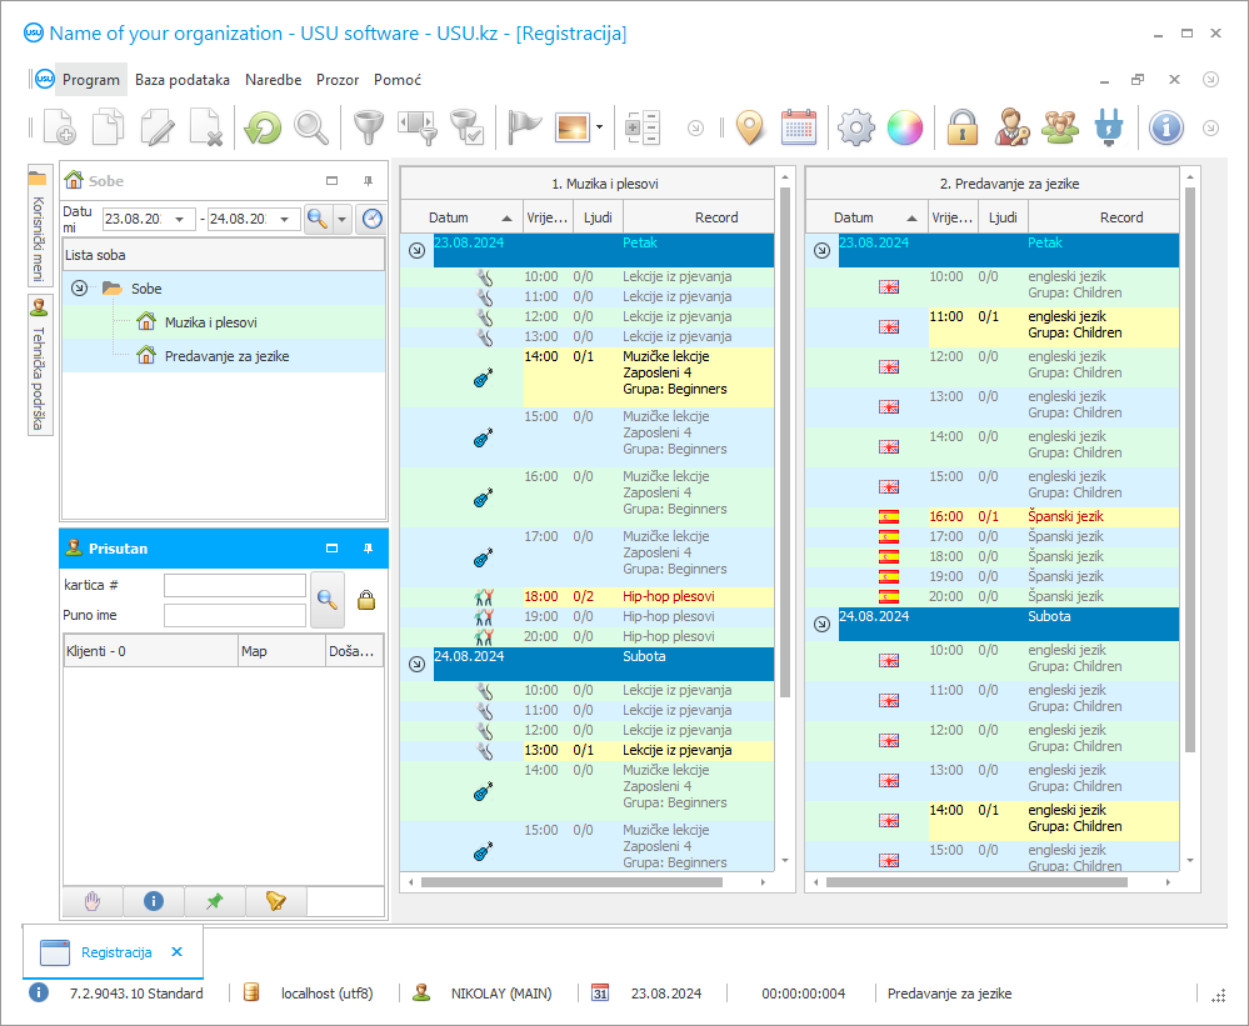Open the start date dropdown 23.08
Viewport: 1249px width, 1026px height.
click(179, 219)
